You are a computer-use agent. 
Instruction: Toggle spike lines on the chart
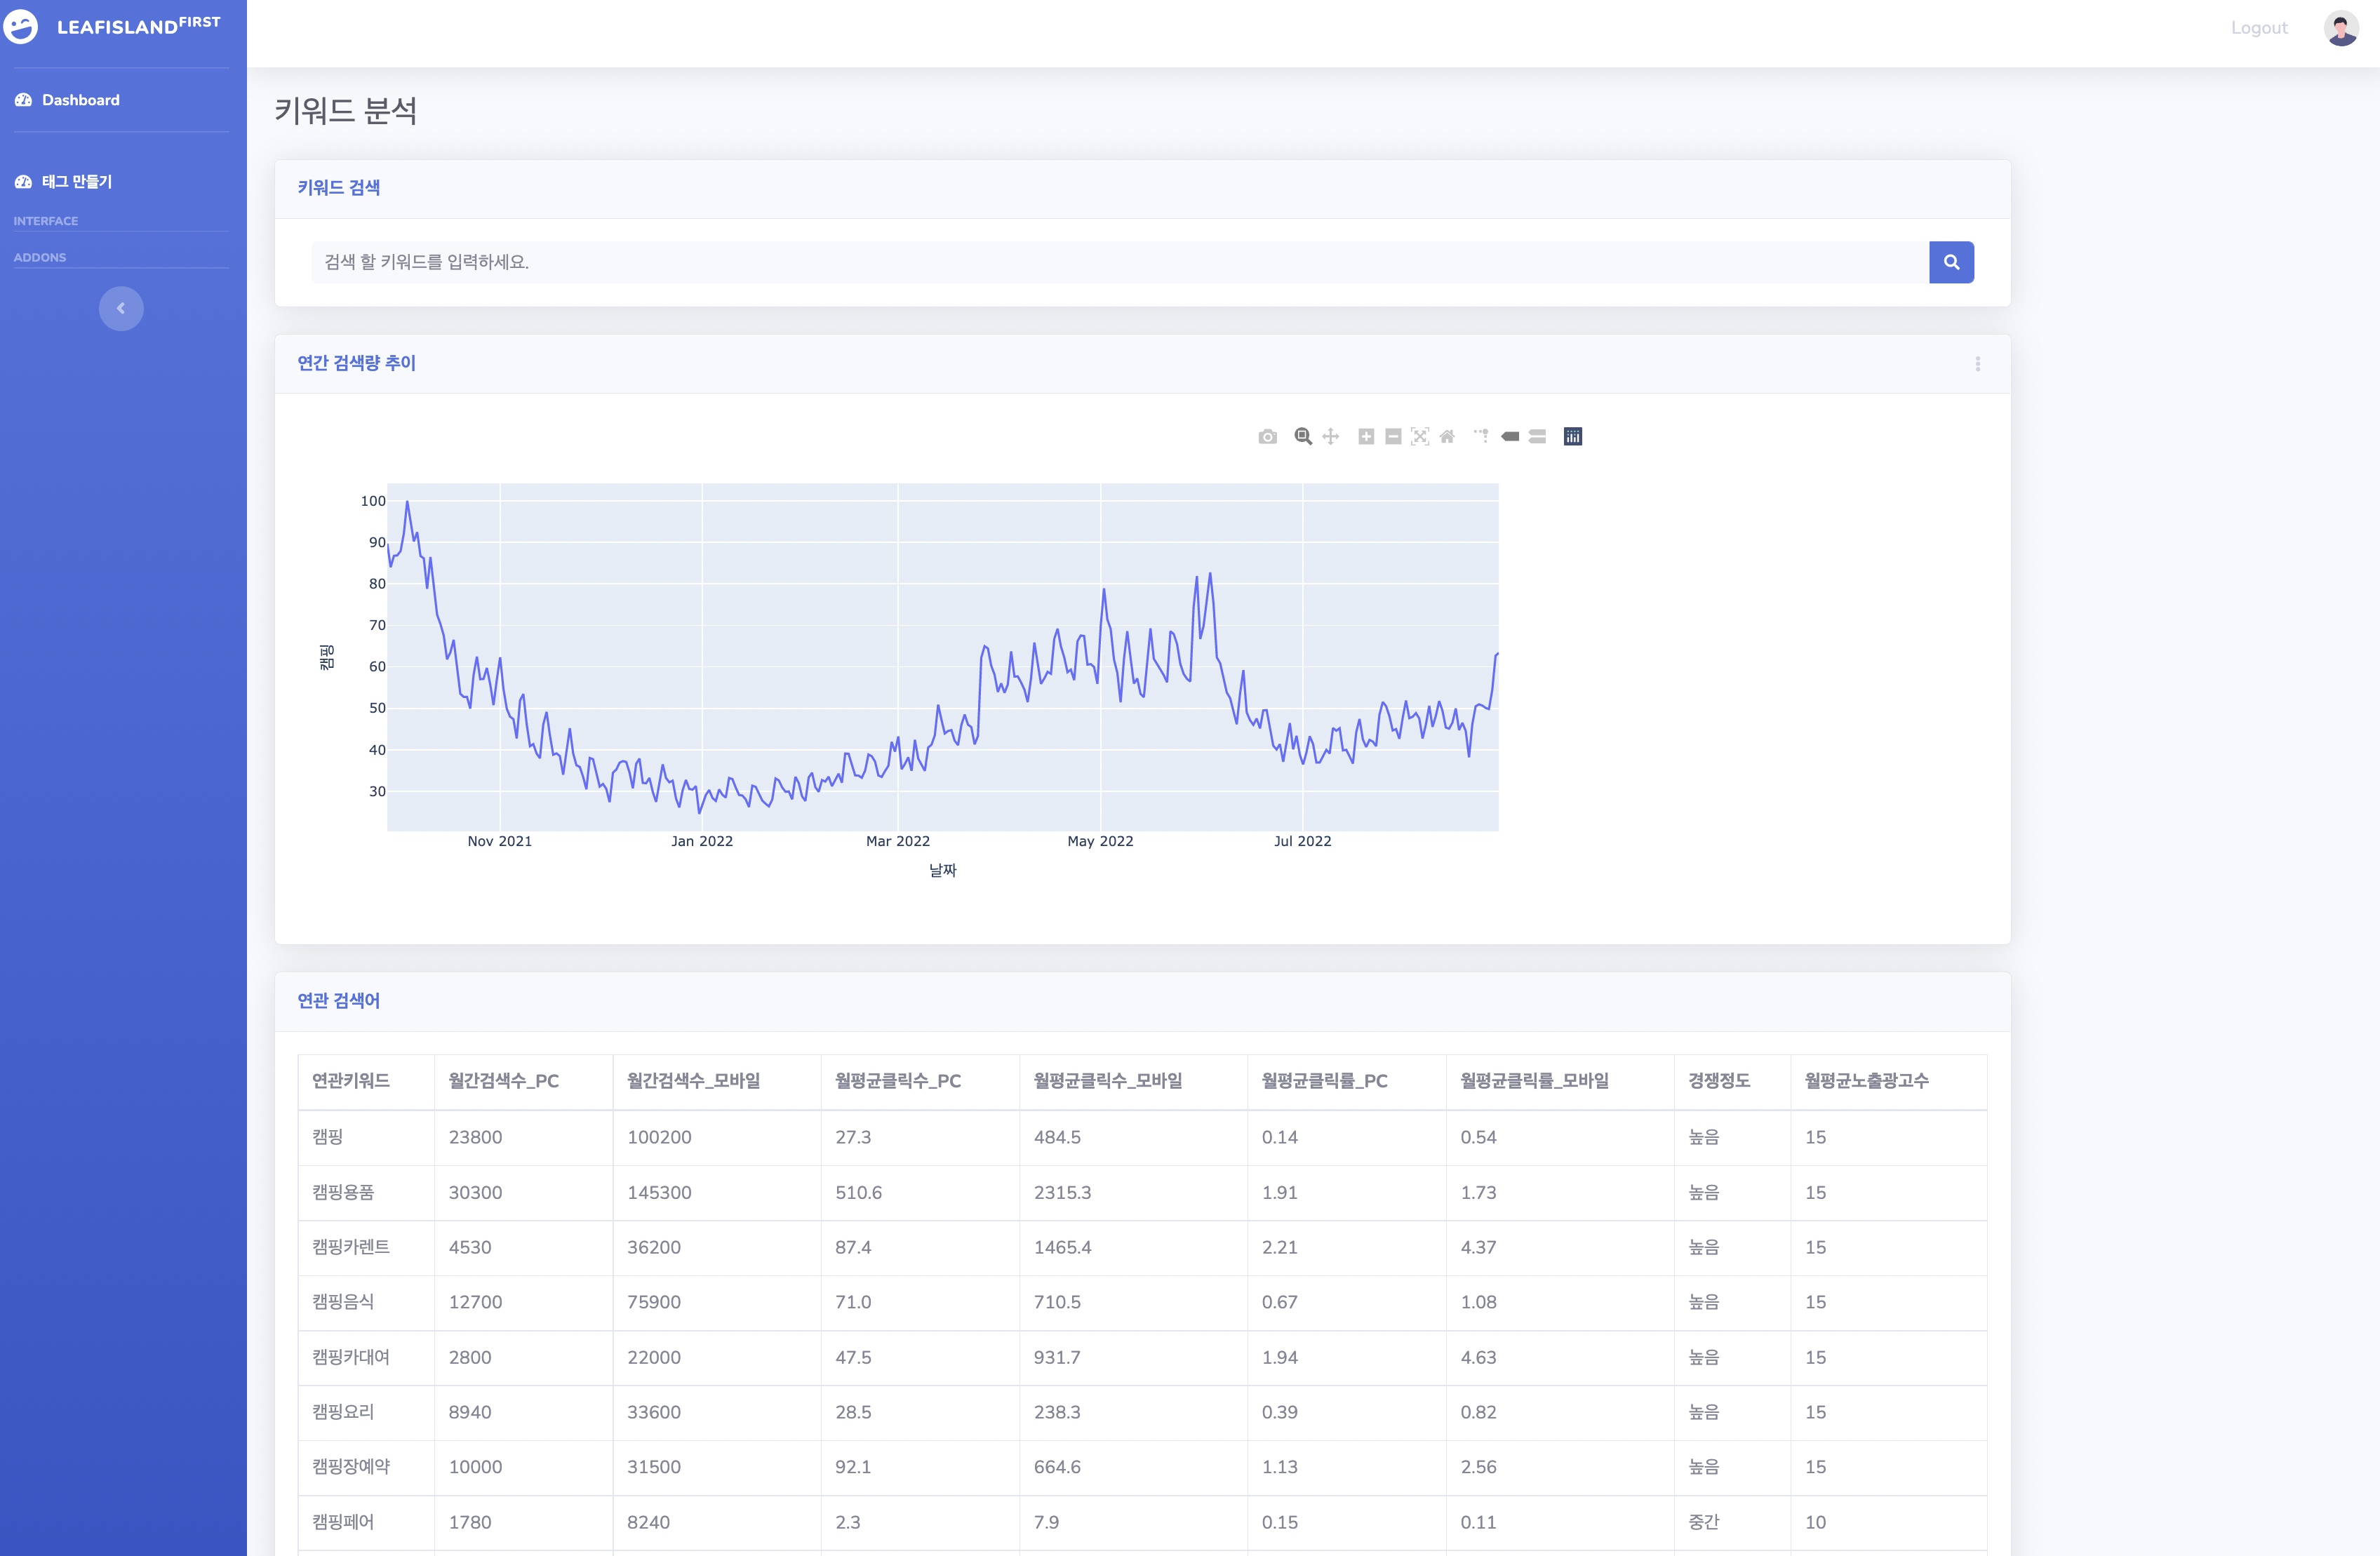click(x=1481, y=437)
